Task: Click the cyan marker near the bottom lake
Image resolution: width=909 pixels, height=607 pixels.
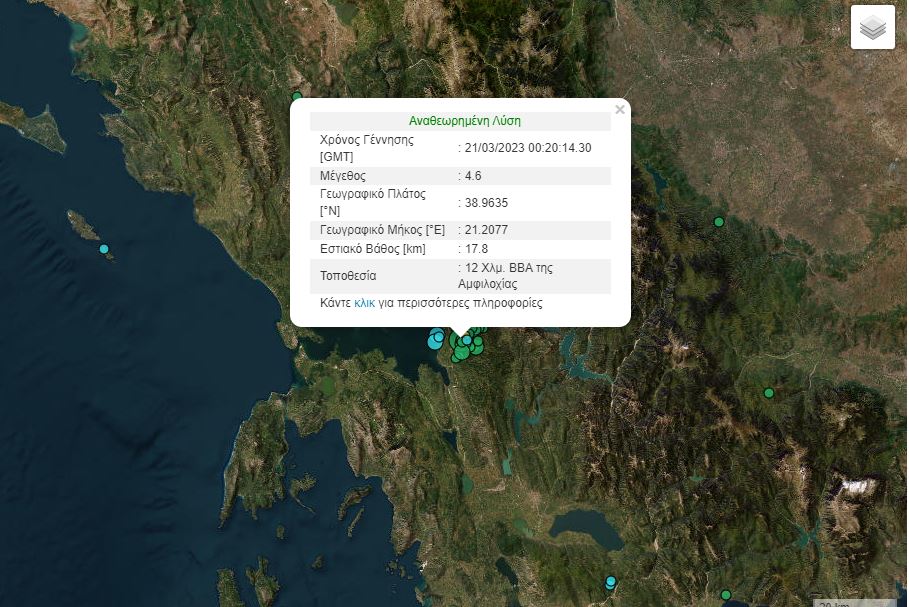Action: click(x=610, y=582)
